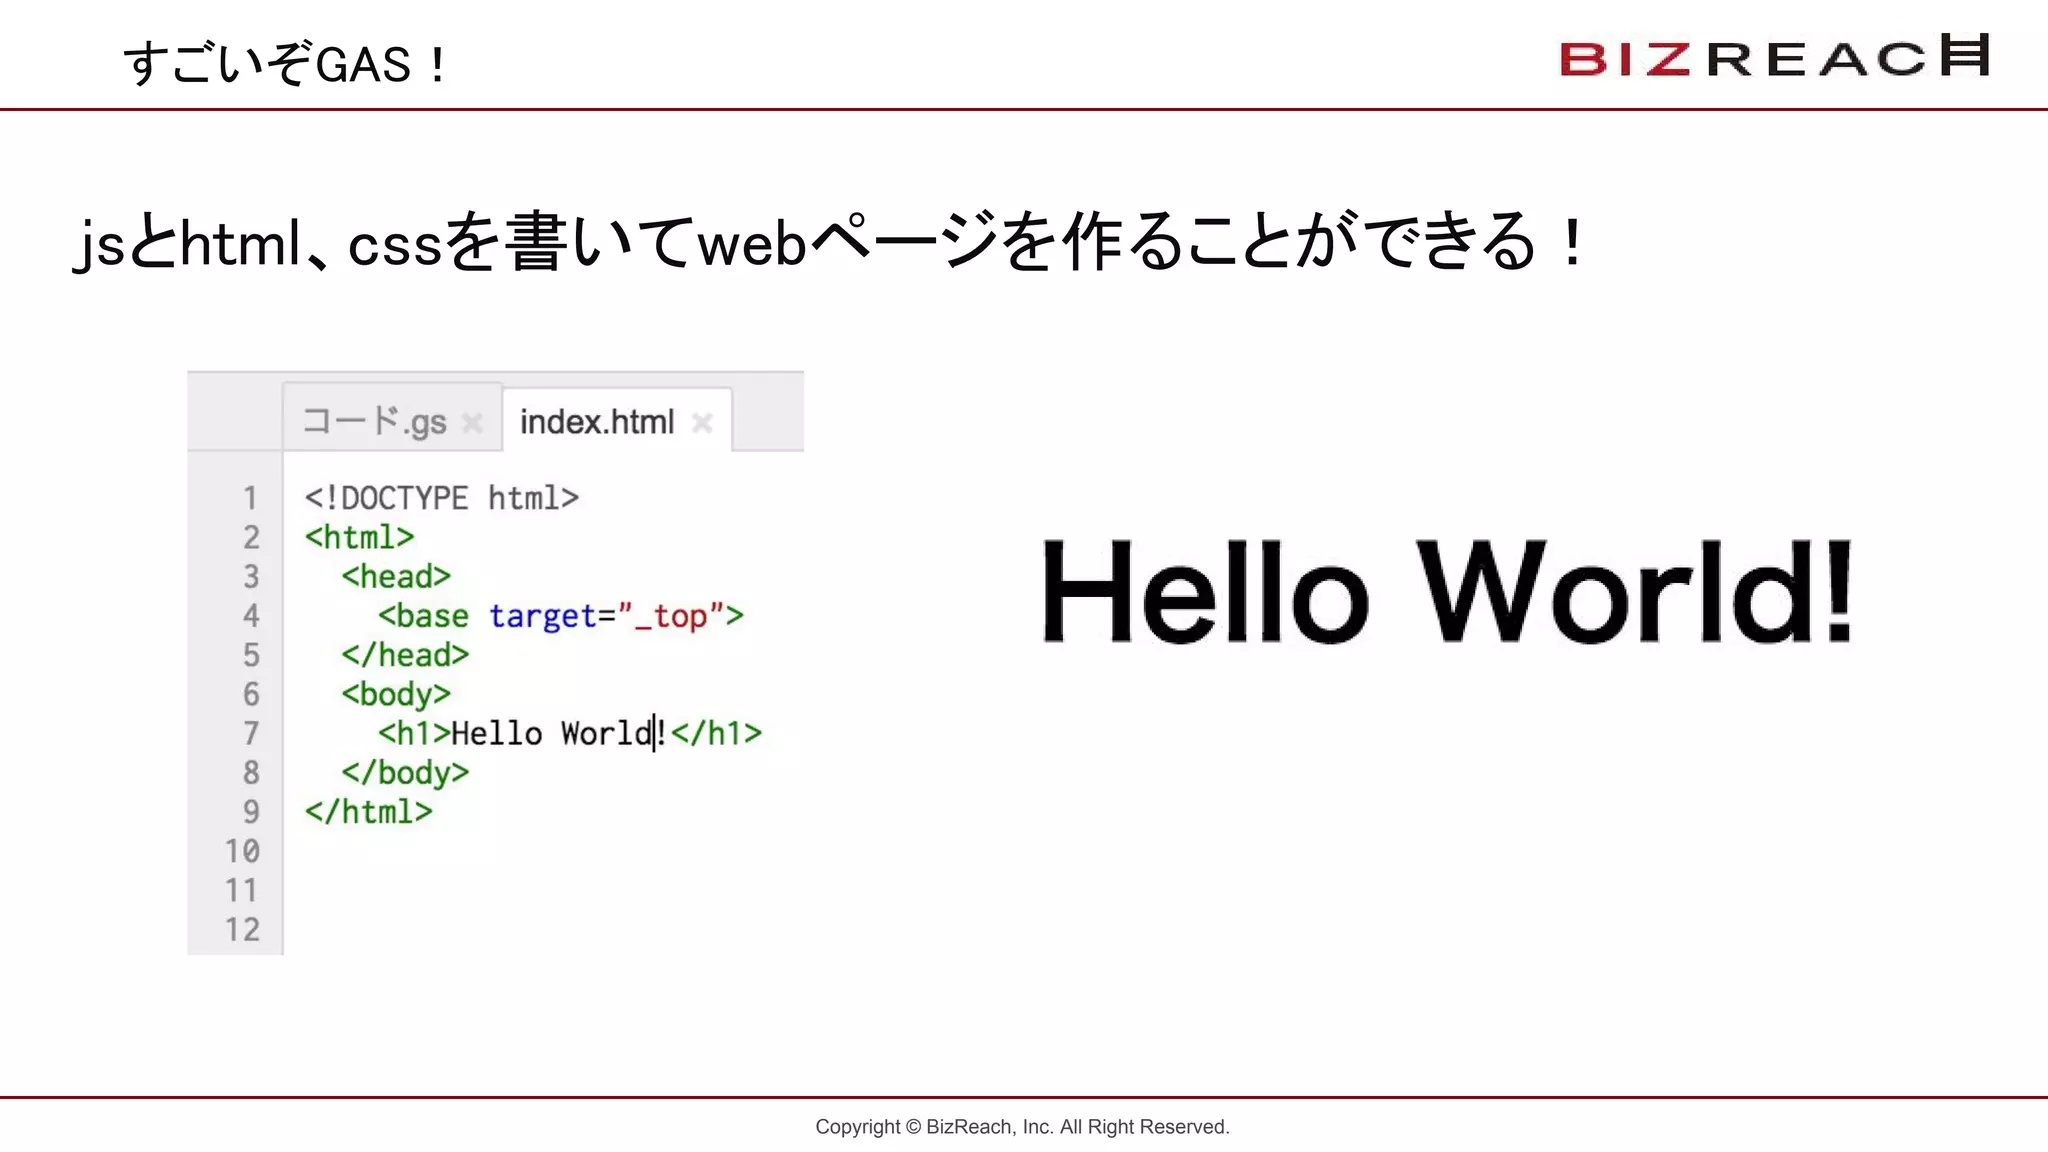Click line number 10 in gutter
Image resolution: width=2048 pixels, height=1152 pixels.
[x=242, y=850]
